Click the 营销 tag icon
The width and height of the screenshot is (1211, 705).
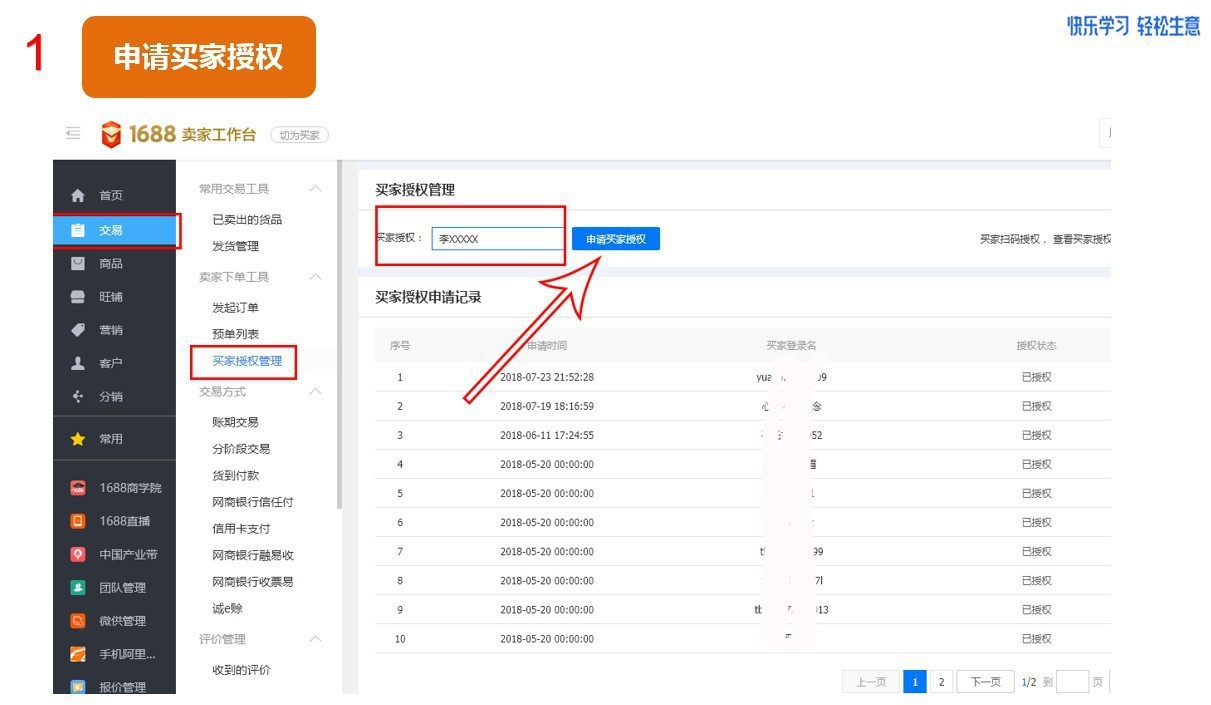click(78, 330)
